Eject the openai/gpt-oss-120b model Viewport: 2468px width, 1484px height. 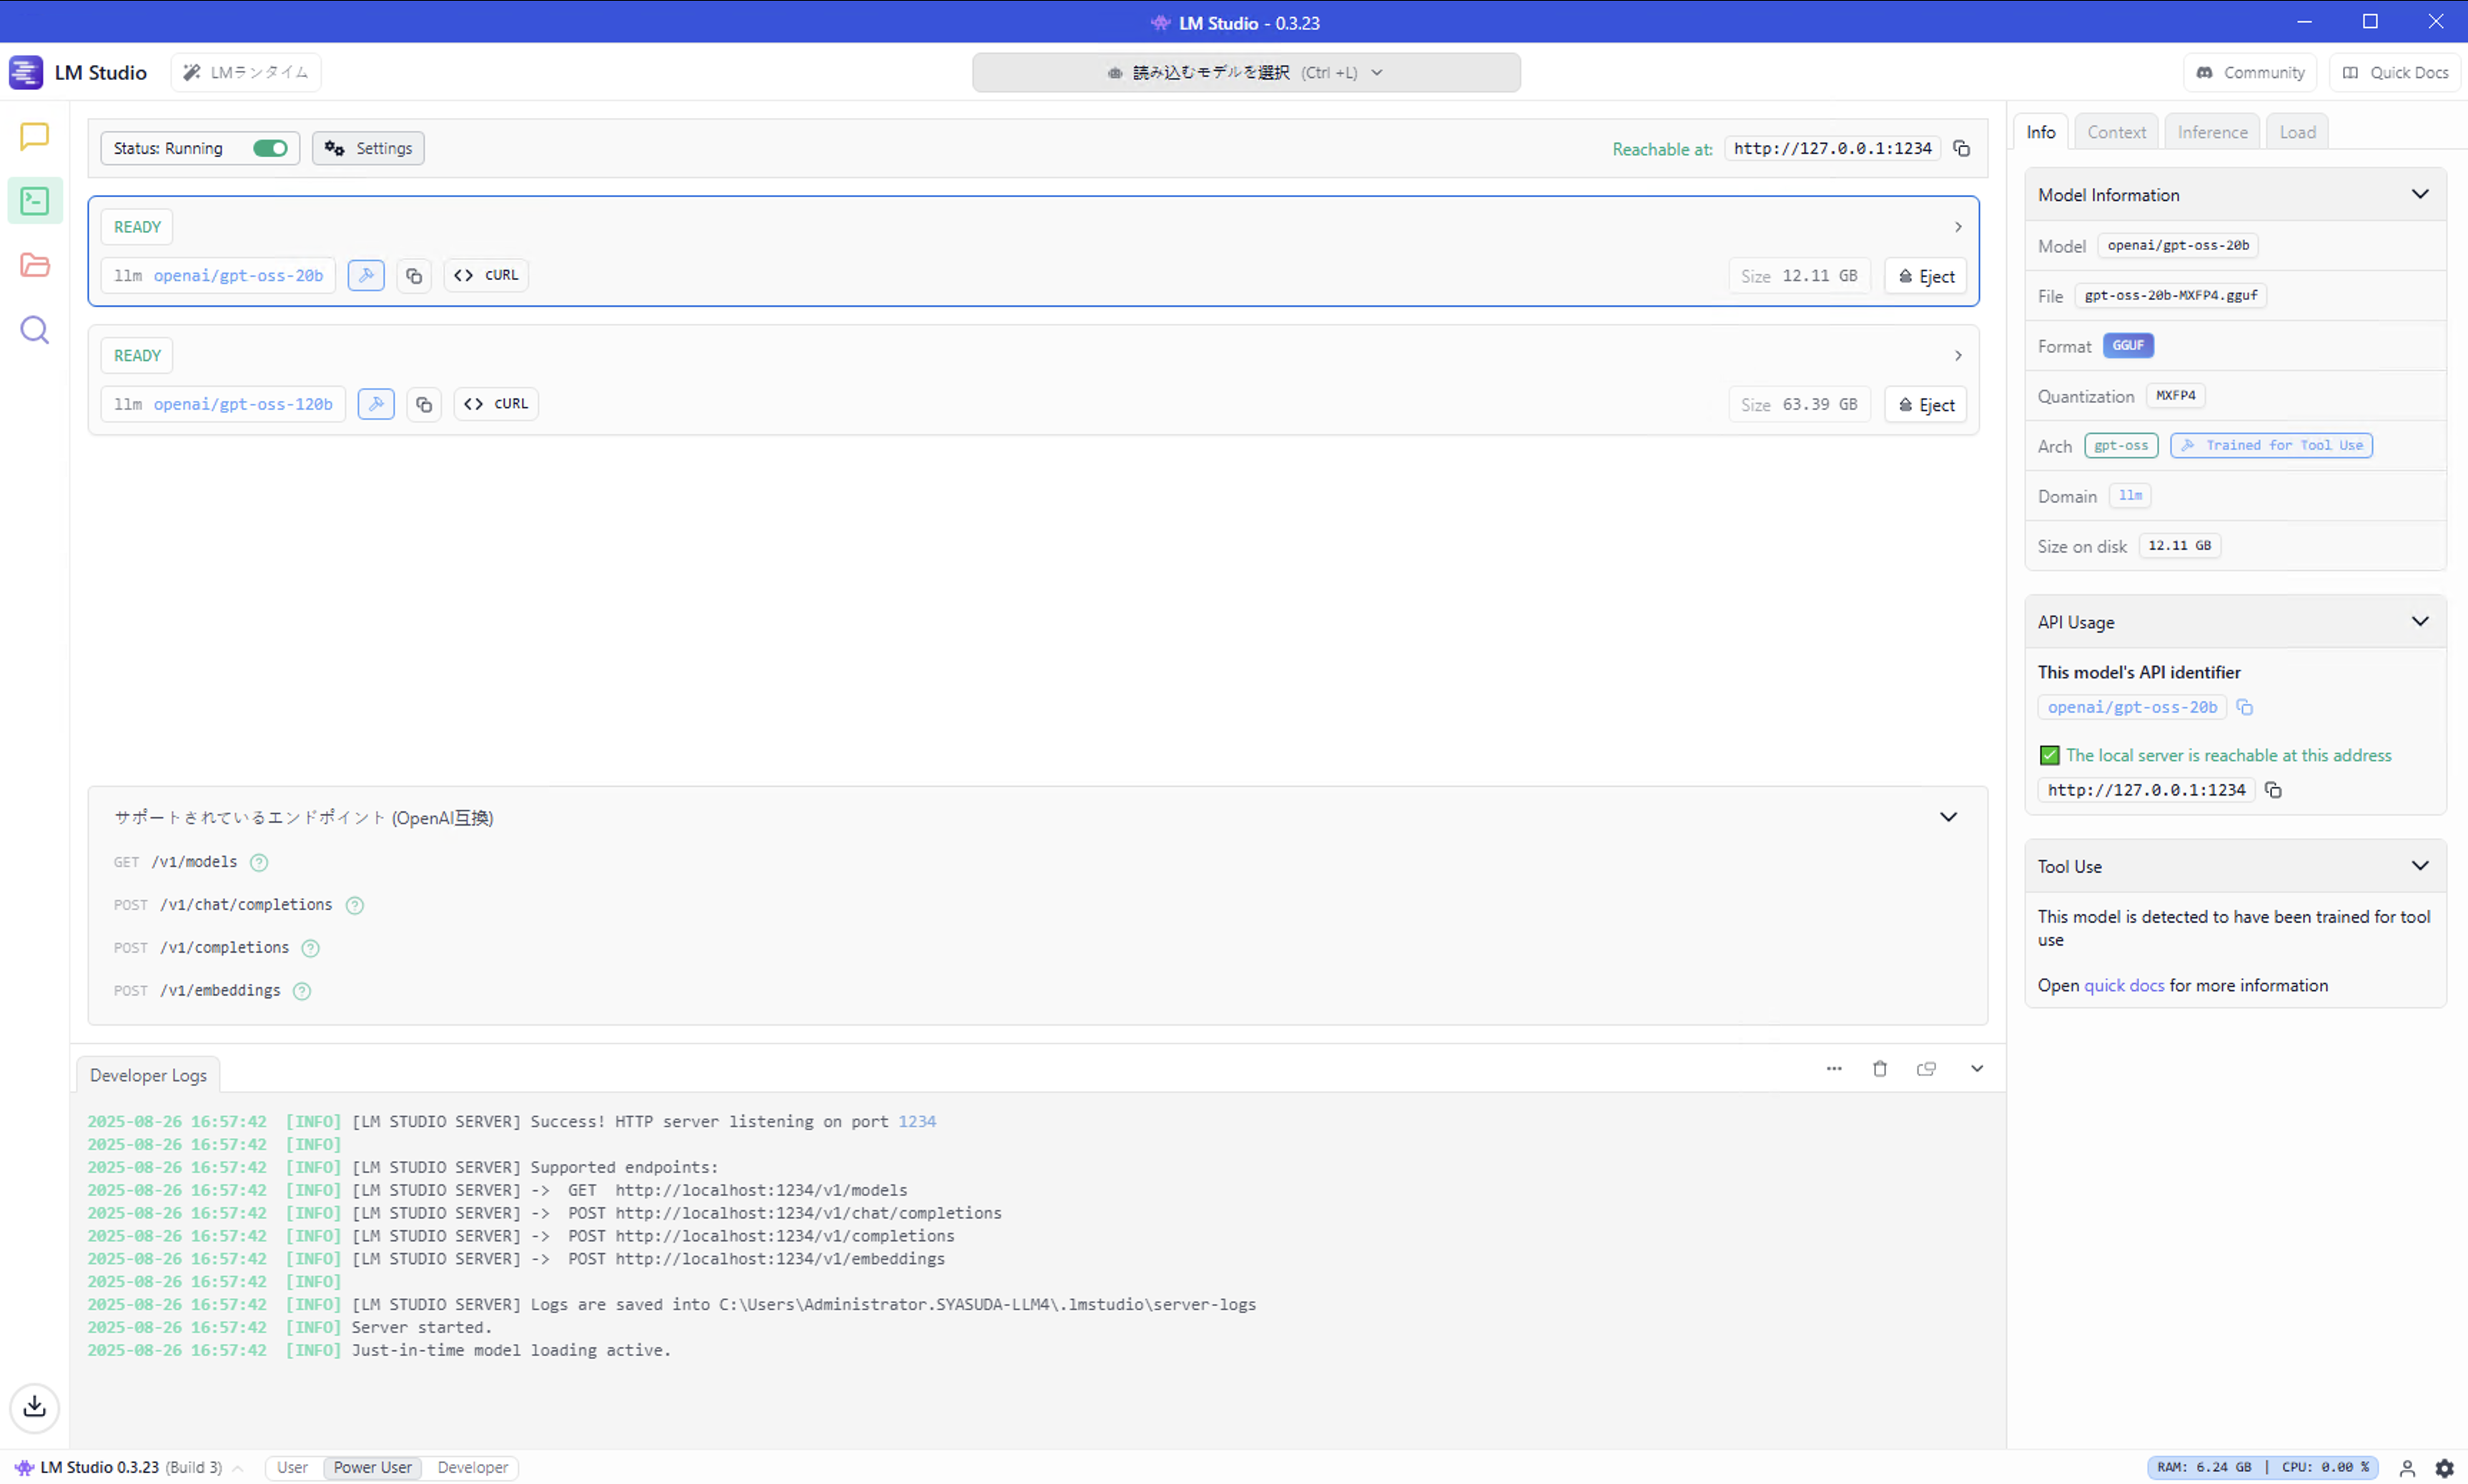click(1925, 405)
